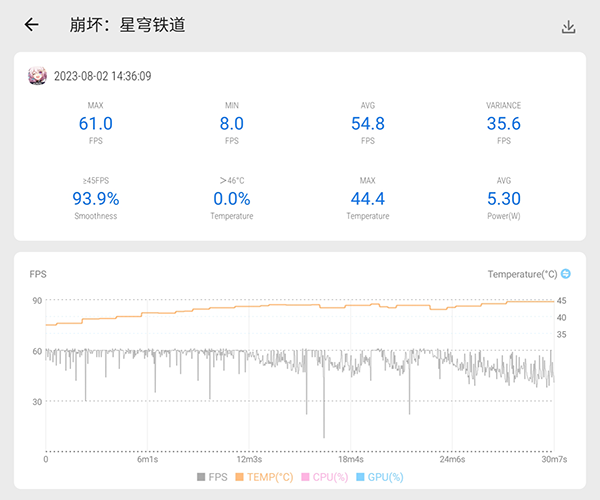This screenshot has height=500, width=600.
Task: Click the gray FPS legend color square
Action: 201,477
